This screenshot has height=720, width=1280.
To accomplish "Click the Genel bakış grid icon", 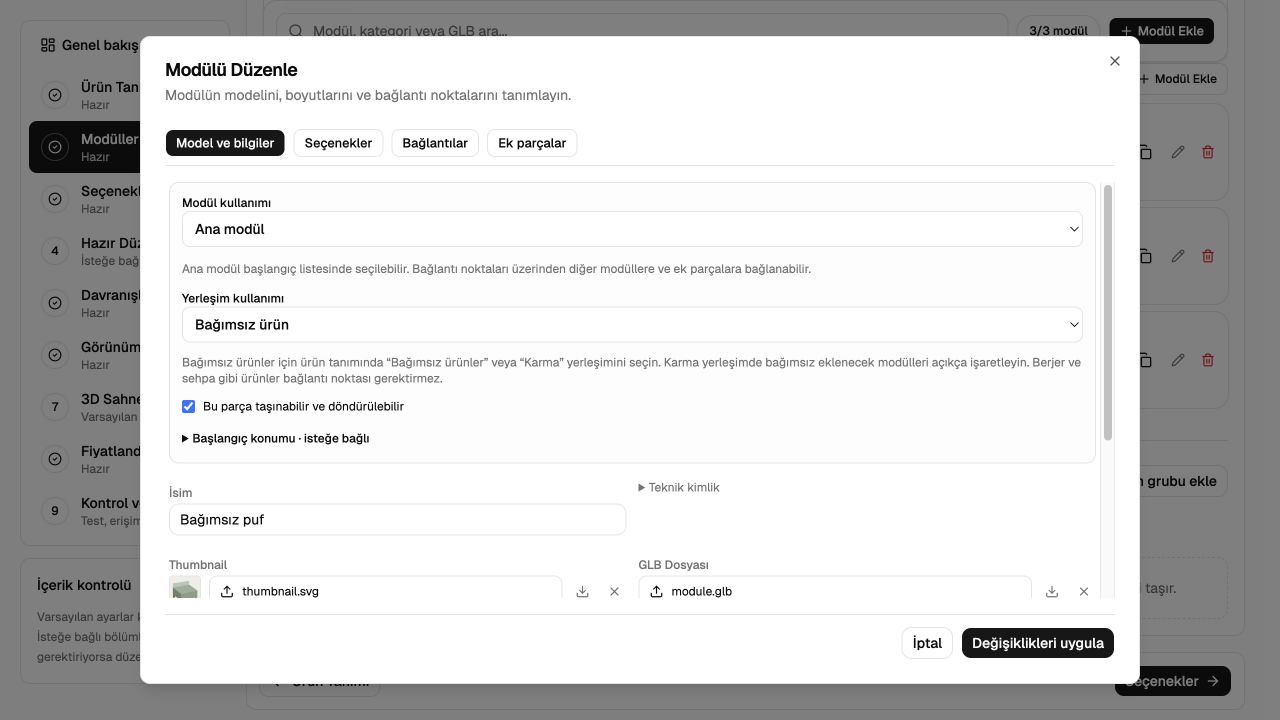I will (48, 45).
